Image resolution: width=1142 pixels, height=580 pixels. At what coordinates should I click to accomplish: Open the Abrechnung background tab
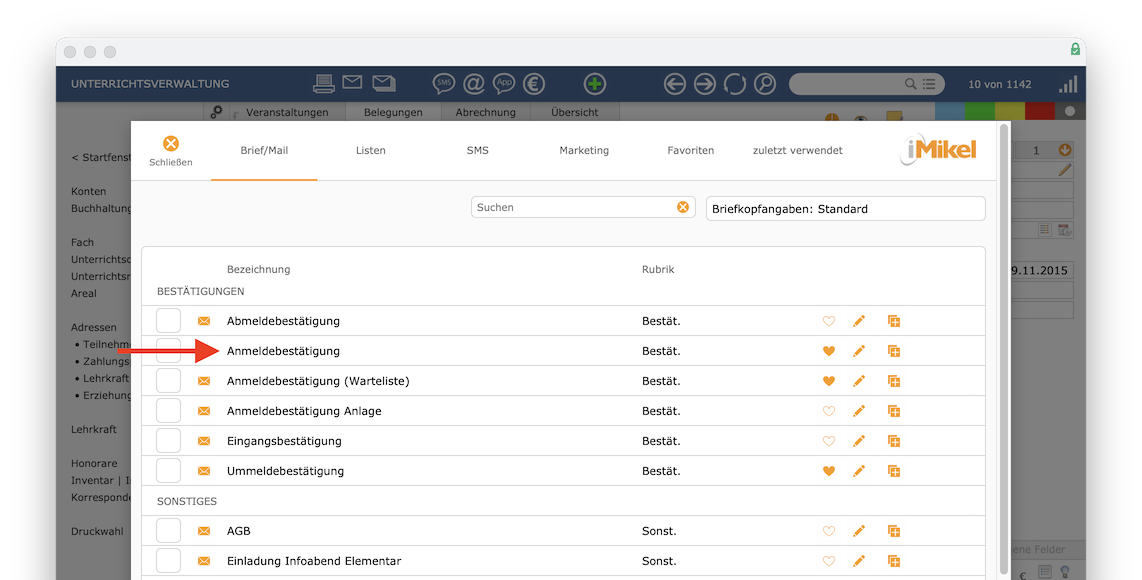486,112
